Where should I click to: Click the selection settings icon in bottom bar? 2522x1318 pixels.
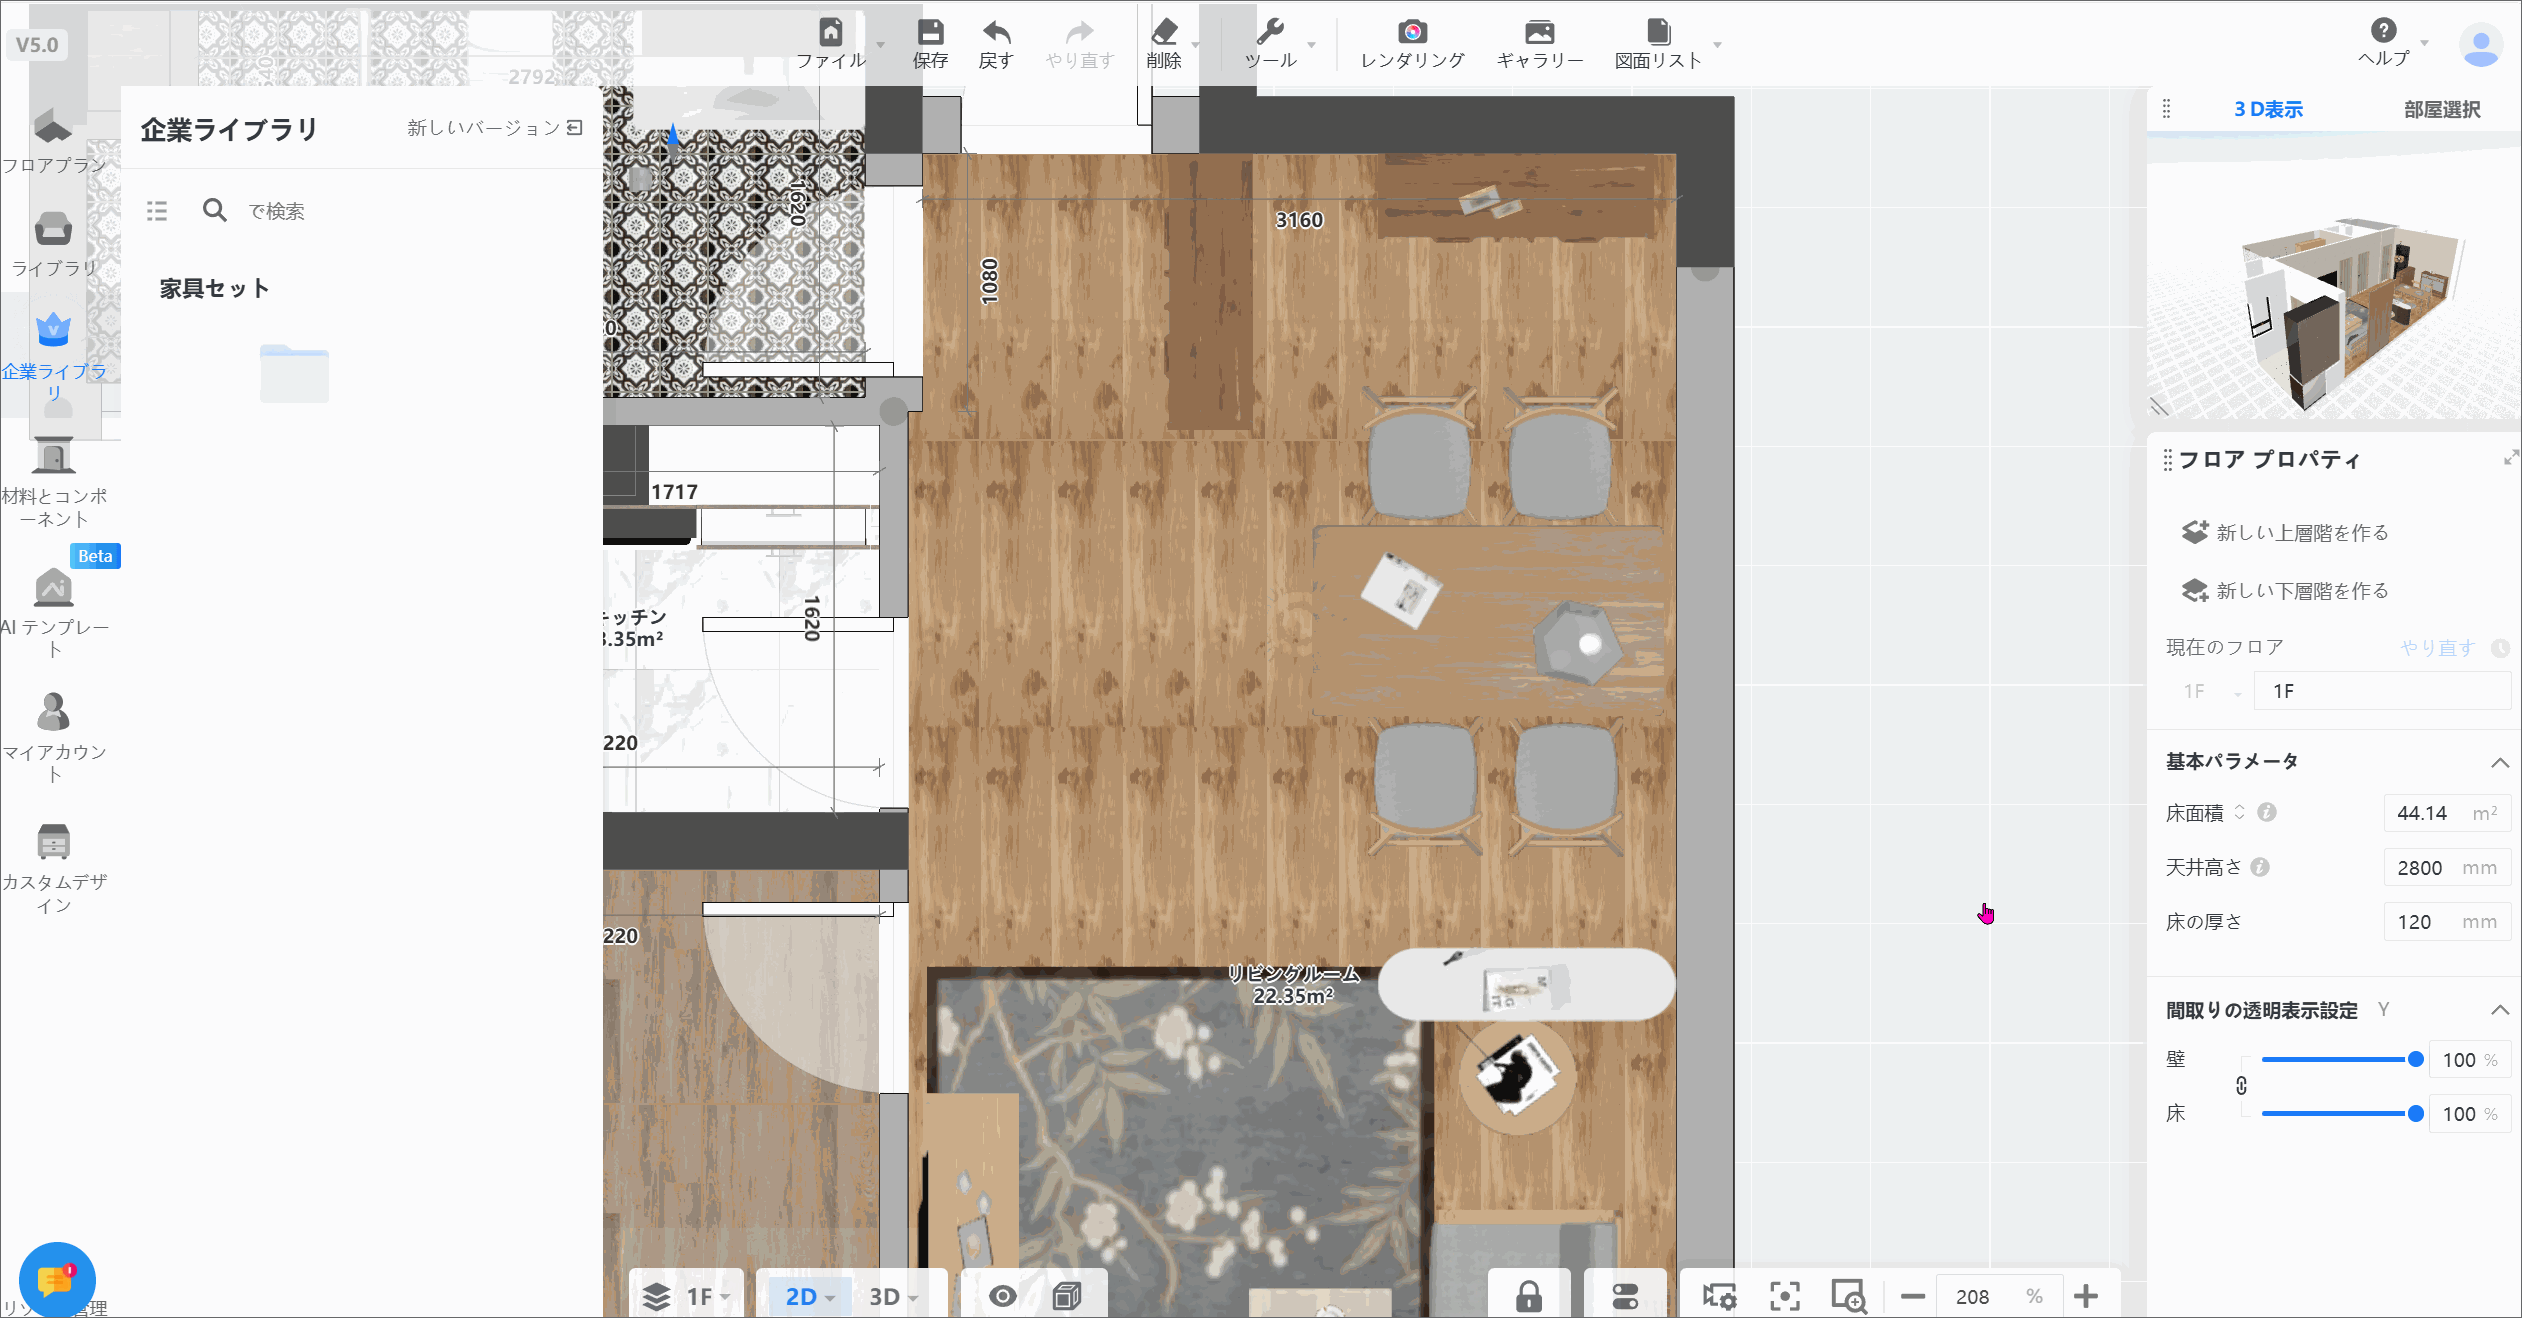(1720, 1296)
